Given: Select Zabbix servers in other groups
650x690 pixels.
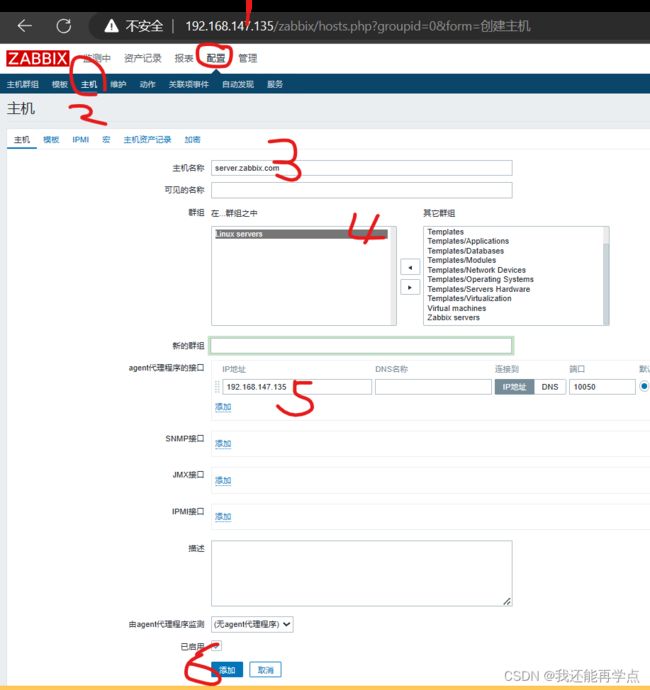Looking at the screenshot, I should coord(453,318).
